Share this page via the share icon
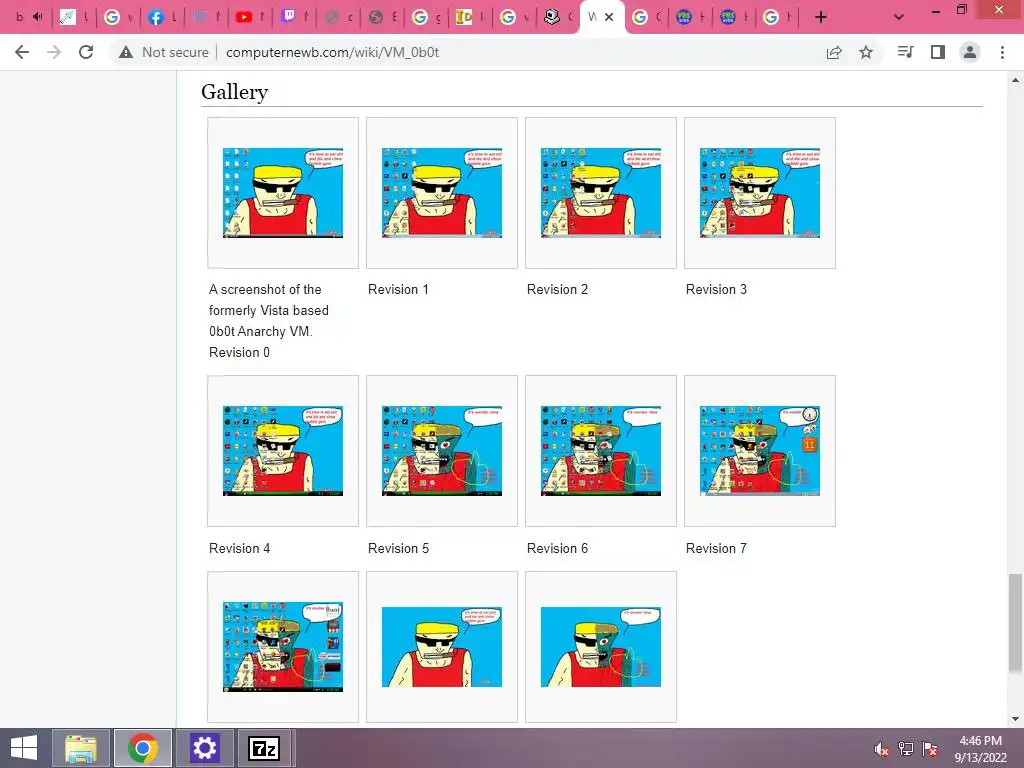1024x768 pixels. 834,52
